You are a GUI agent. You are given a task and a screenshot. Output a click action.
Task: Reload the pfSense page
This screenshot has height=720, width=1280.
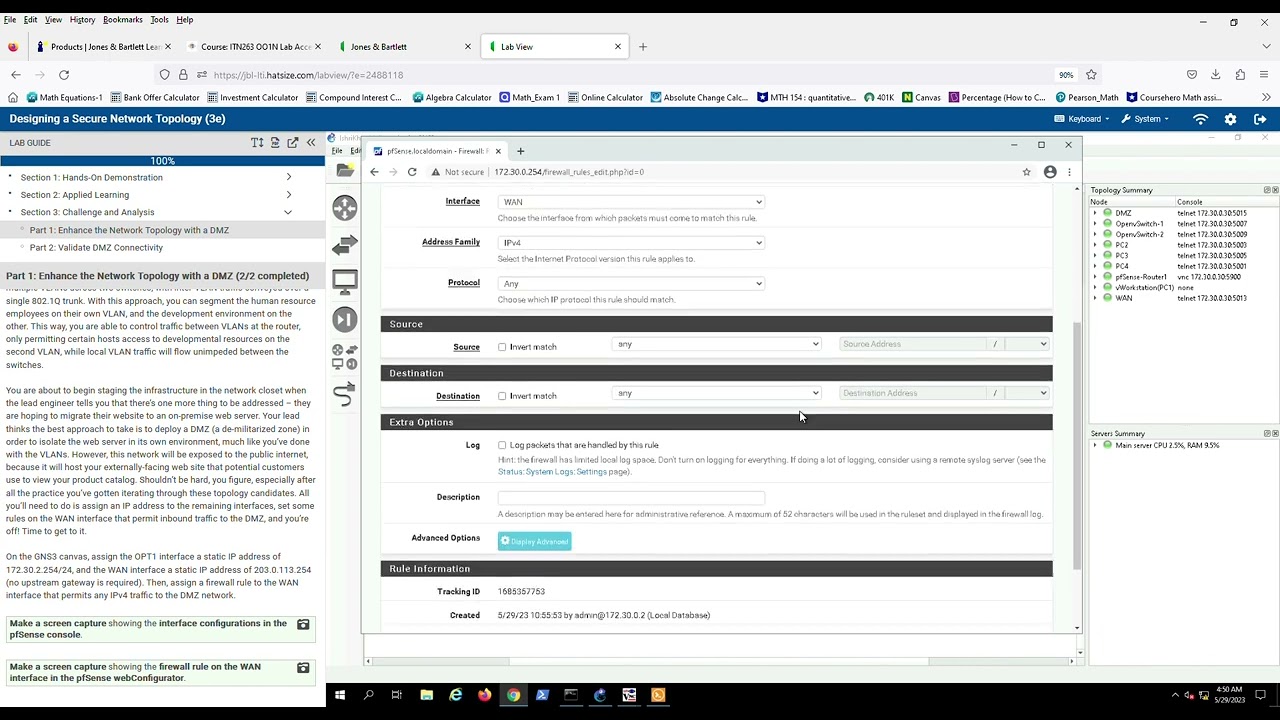click(412, 172)
